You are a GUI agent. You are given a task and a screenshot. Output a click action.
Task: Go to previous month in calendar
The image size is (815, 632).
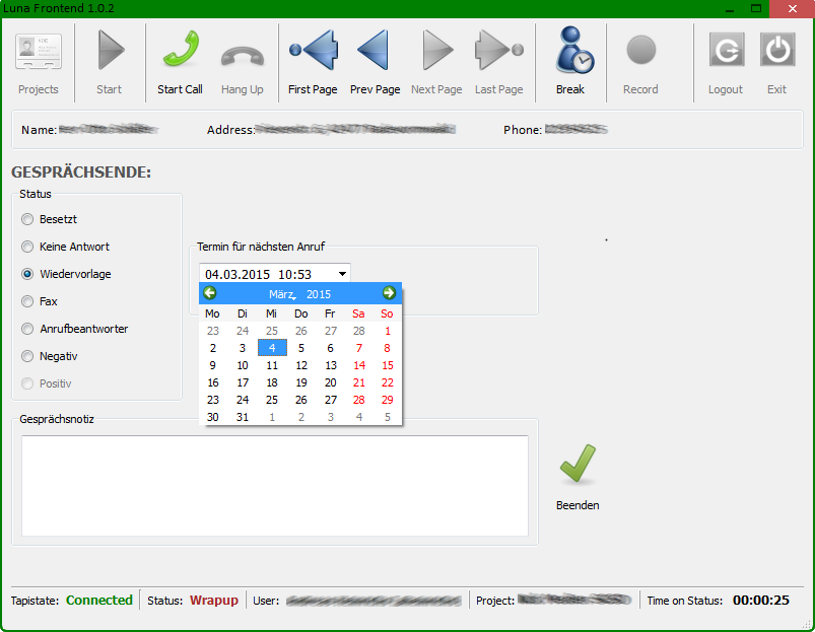[x=210, y=293]
